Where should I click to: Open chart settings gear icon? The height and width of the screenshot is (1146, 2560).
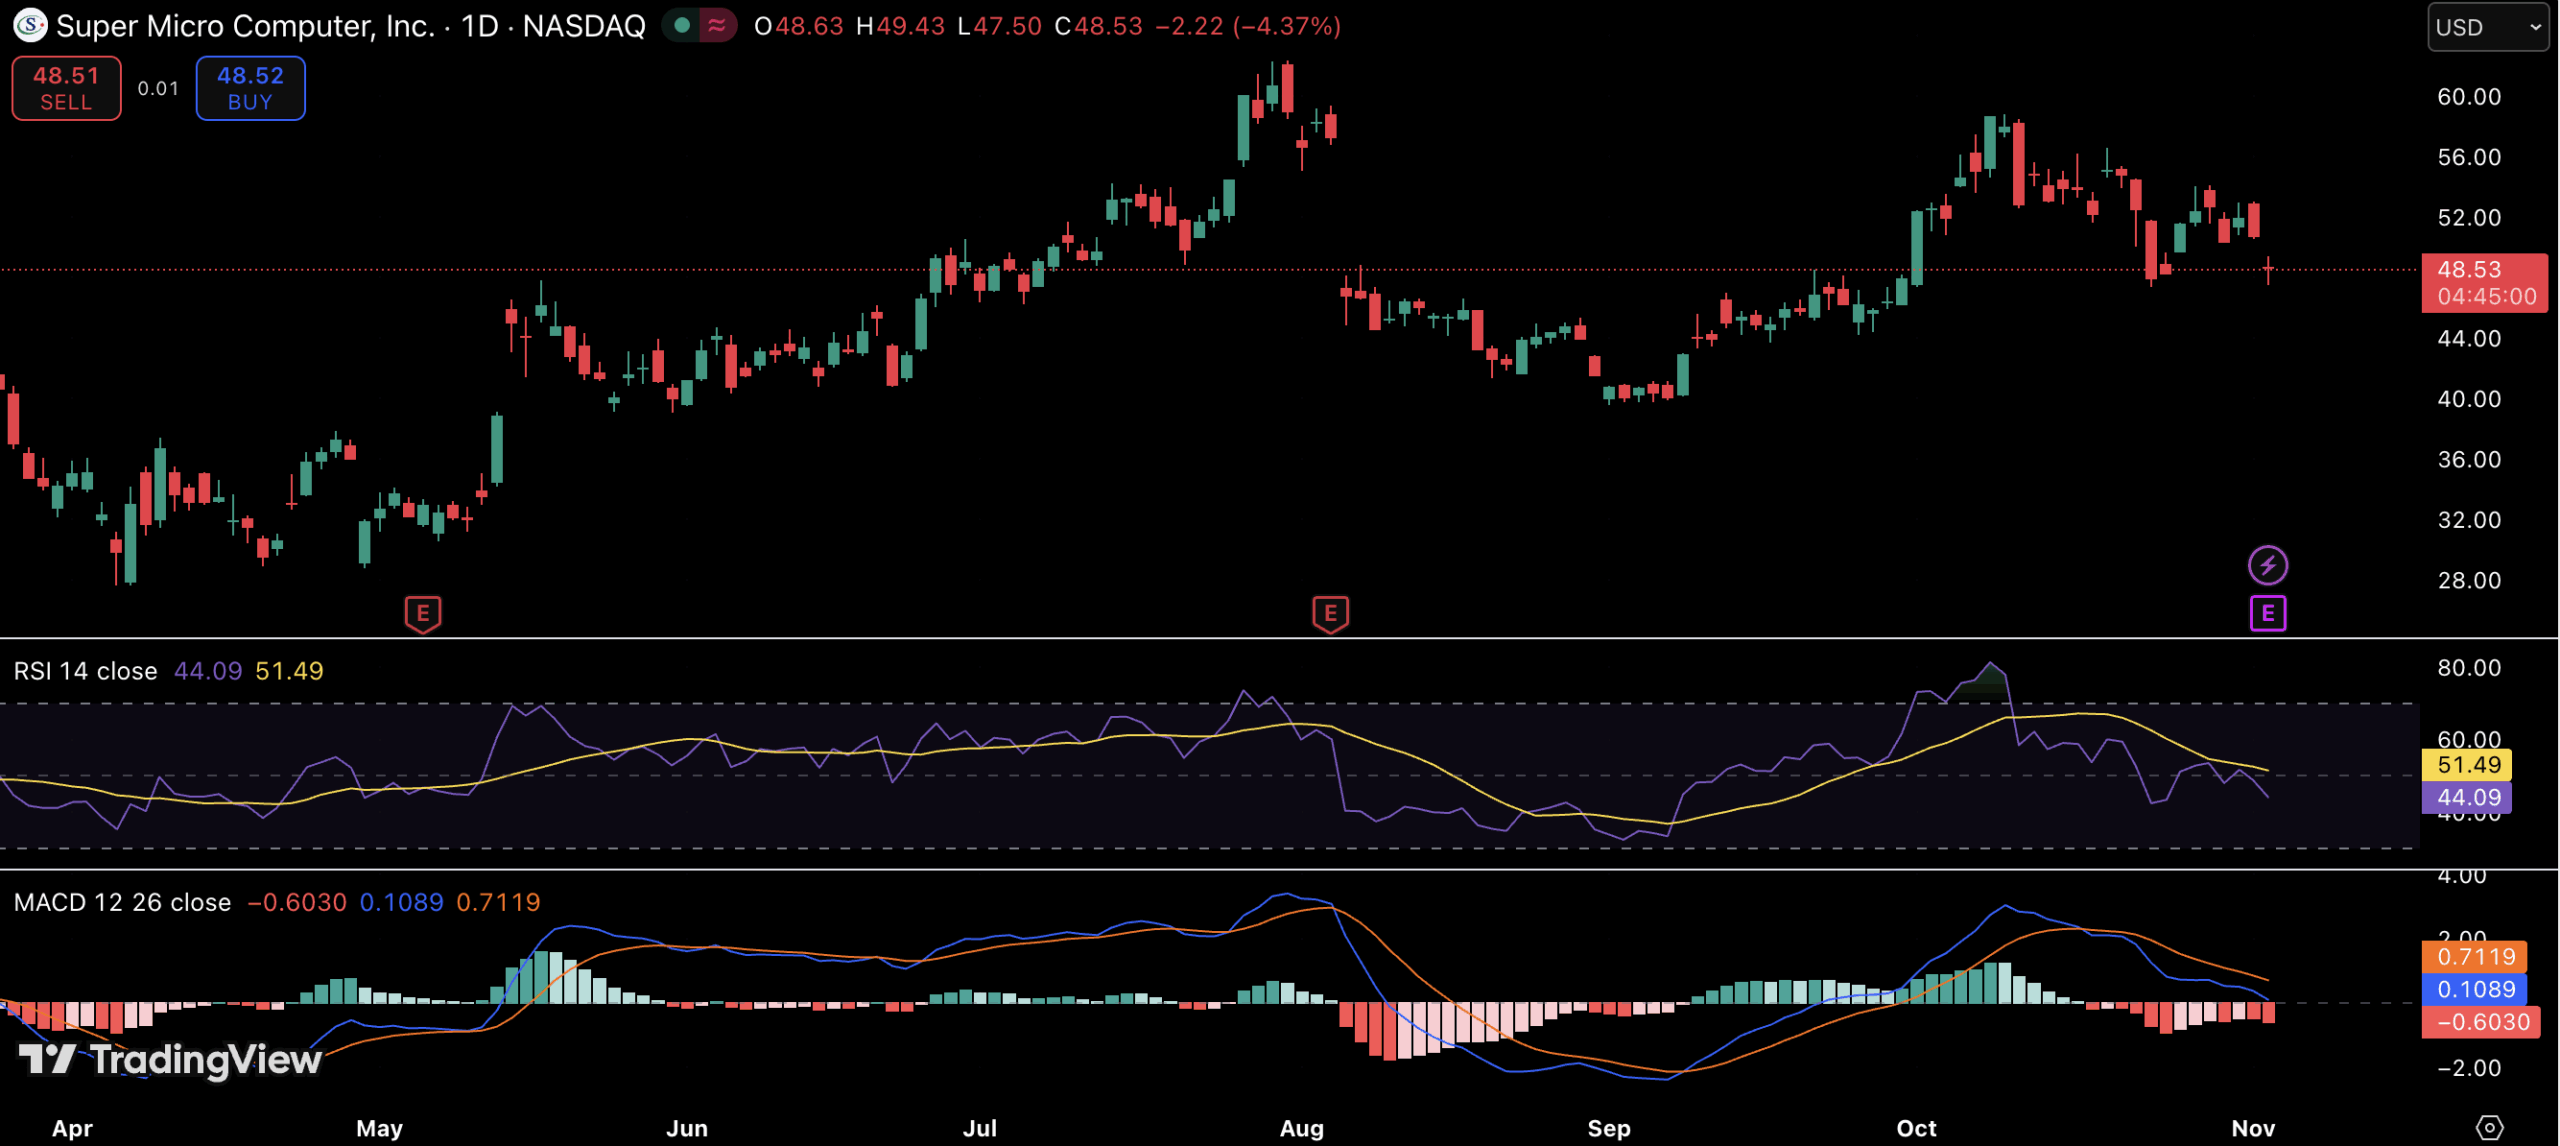tap(2489, 1128)
